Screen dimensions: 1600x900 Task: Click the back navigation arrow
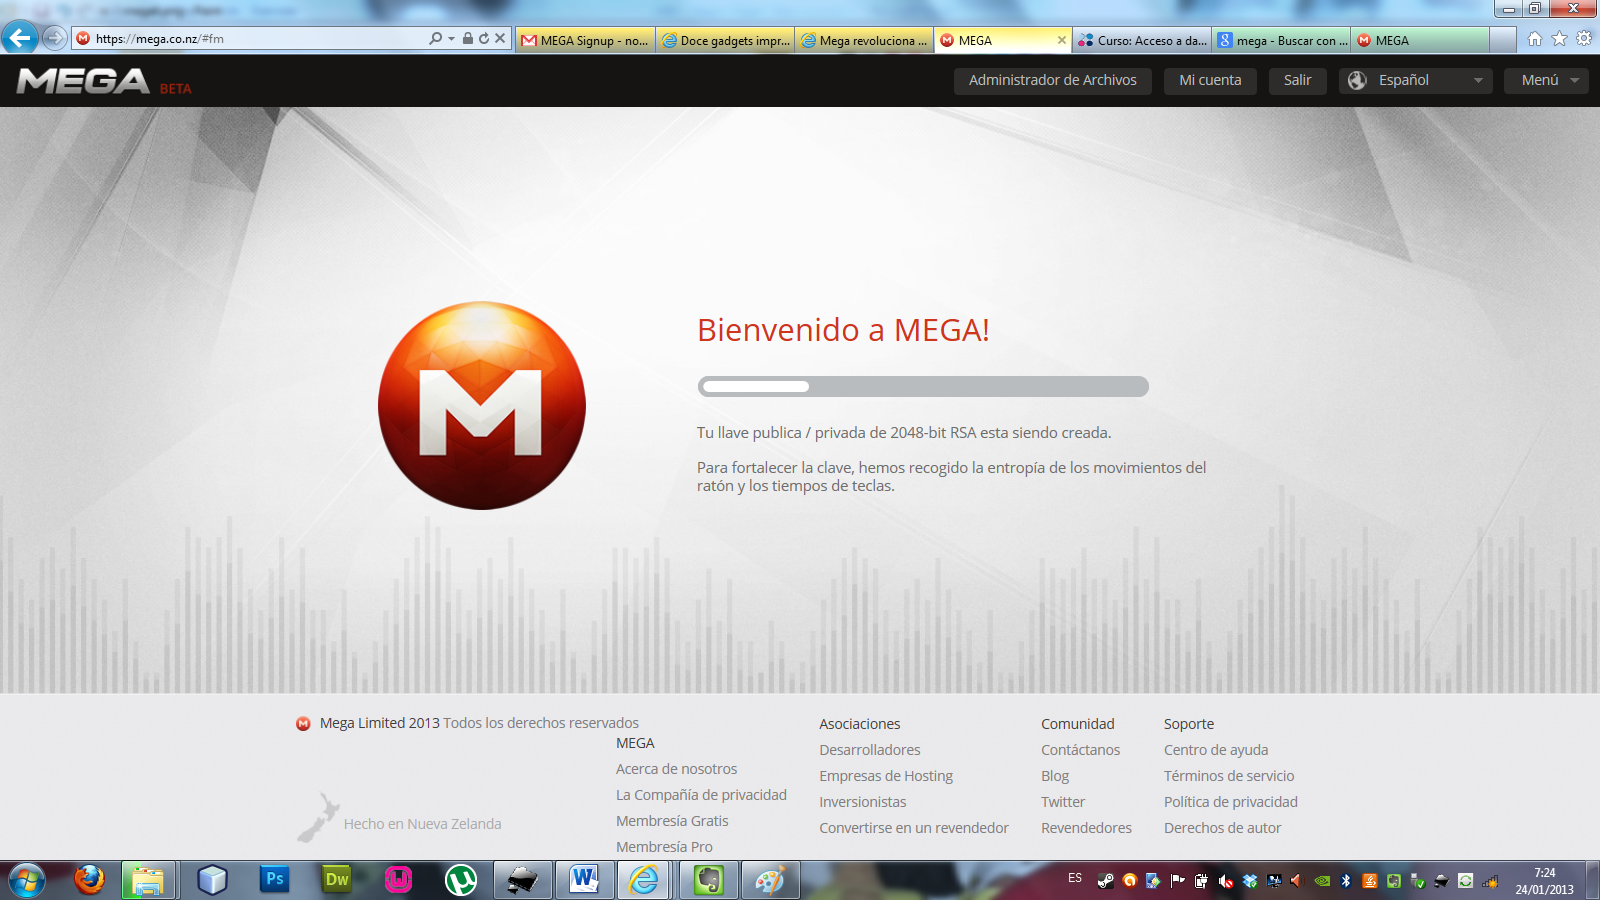20,37
